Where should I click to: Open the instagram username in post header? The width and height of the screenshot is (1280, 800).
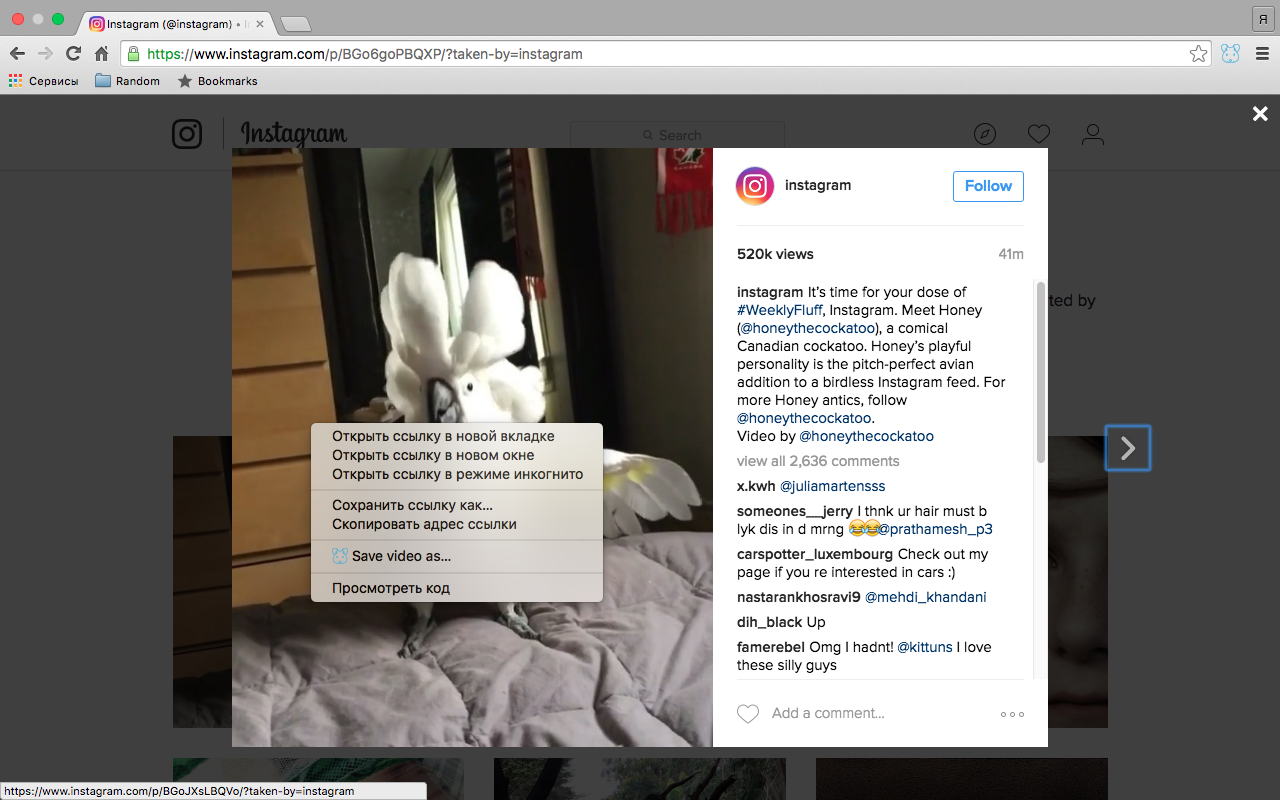point(818,185)
